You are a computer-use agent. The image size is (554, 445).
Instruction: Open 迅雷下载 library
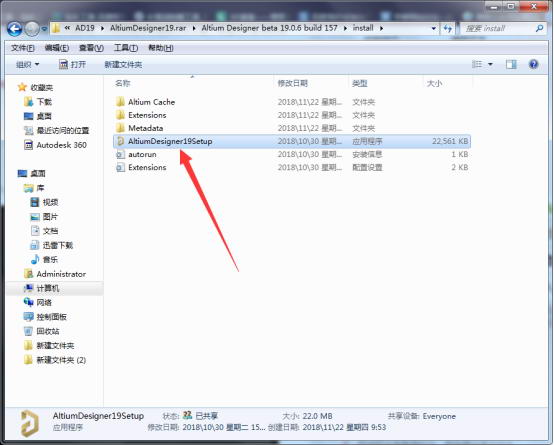52,245
